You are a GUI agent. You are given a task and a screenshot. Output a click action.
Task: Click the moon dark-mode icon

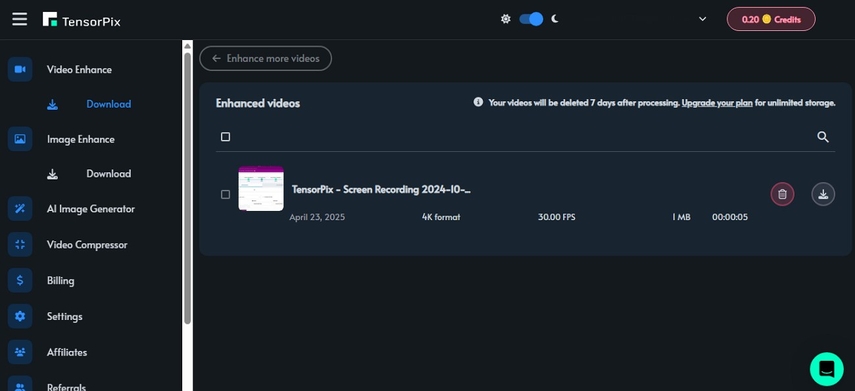point(555,19)
